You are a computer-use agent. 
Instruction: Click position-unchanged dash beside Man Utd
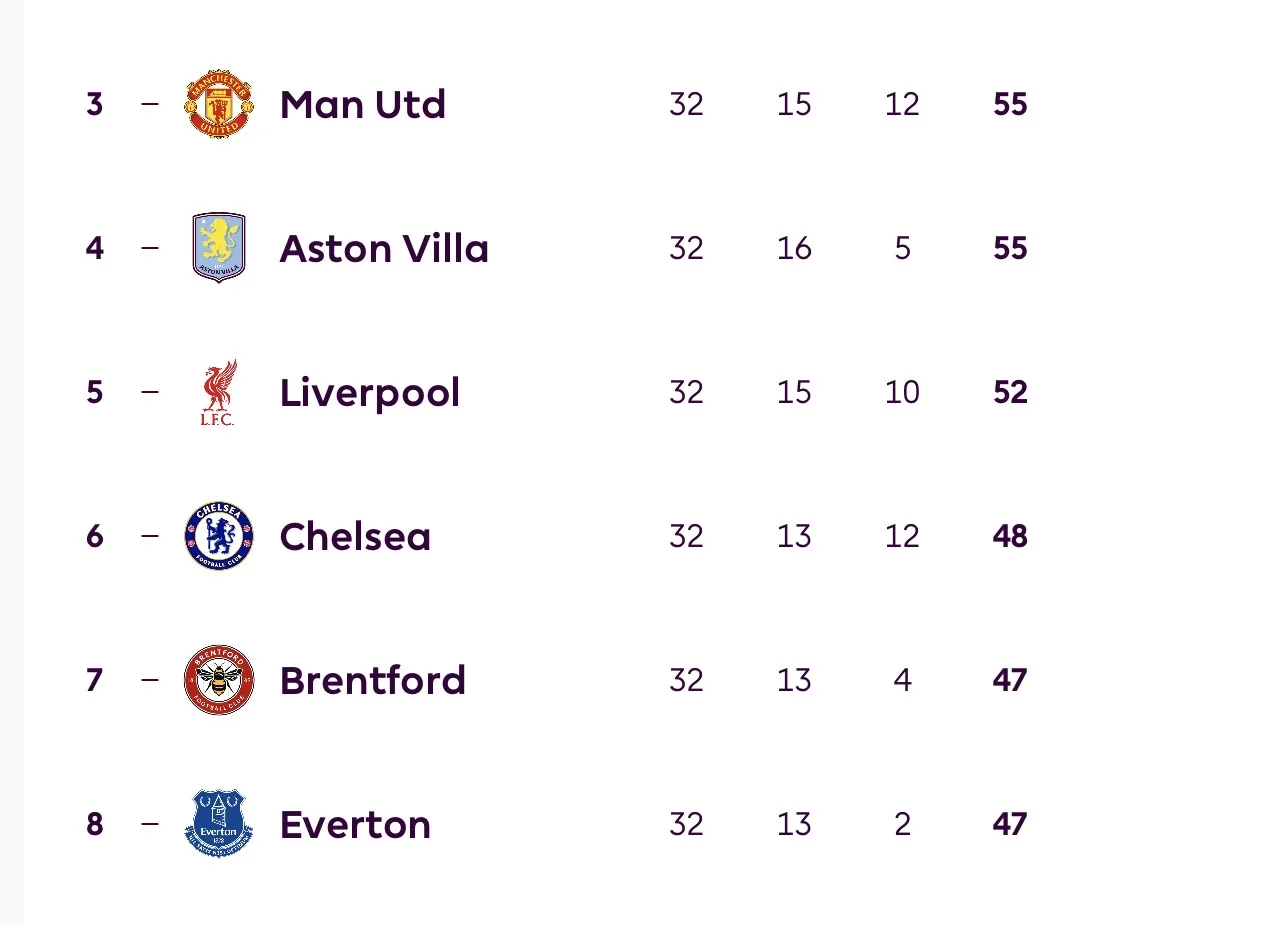click(150, 104)
